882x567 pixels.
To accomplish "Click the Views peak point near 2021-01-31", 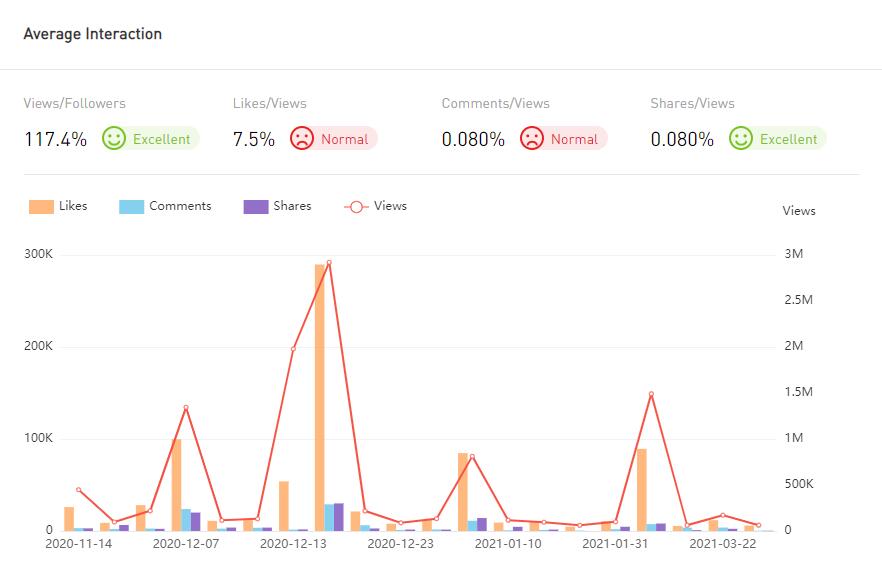I will 651,394.
